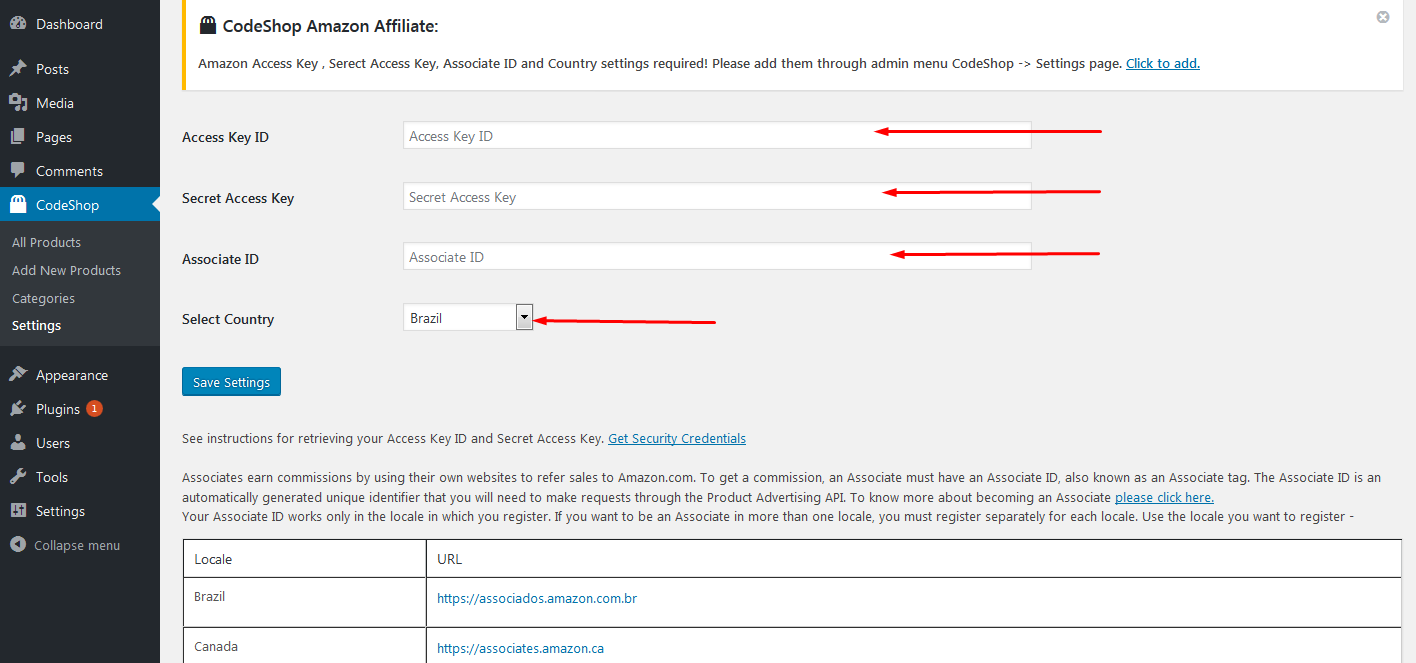Click the Appearance paintbrush icon
Viewport: 1416px width, 663px height.
(x=18, y=375)
